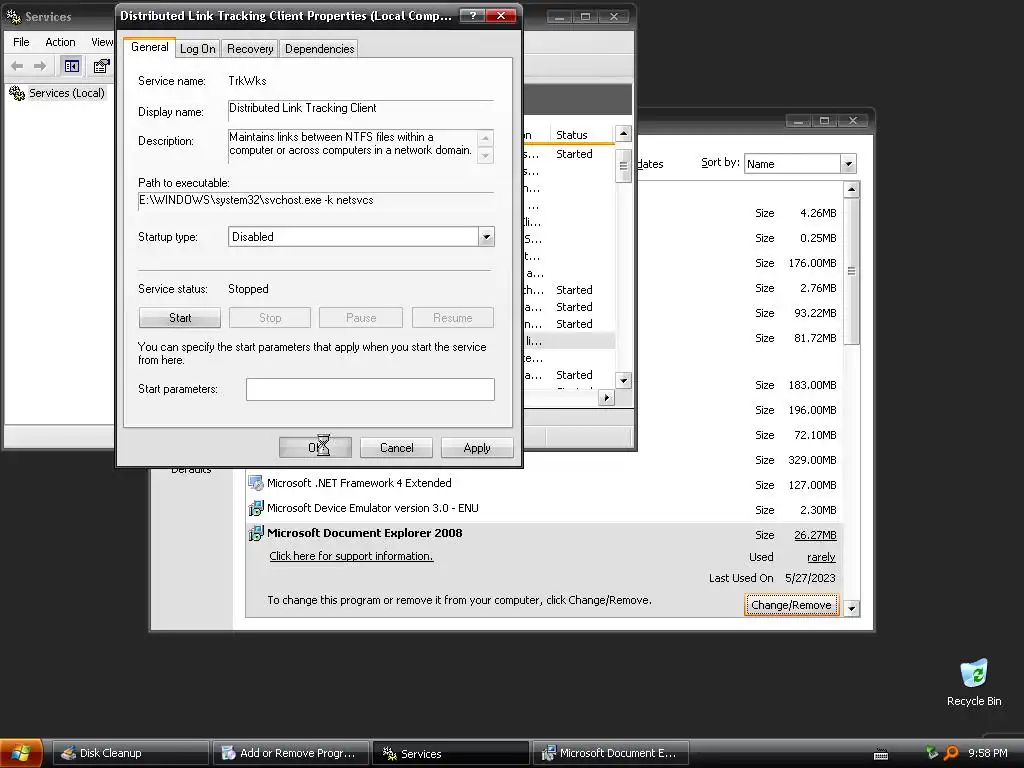
Task: Click OK in the properties dialog
Action: point(315,448)
